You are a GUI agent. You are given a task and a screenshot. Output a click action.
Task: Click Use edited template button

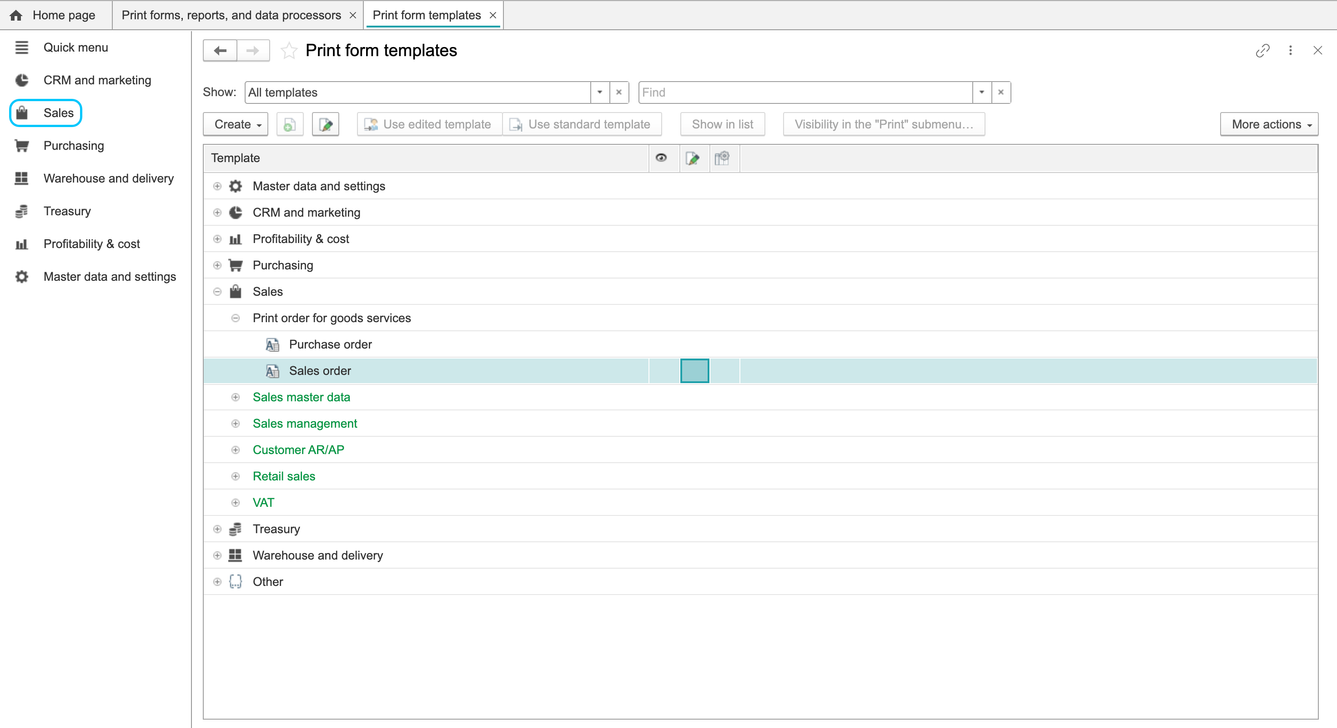pyautogui.click(x=430, y=124)
